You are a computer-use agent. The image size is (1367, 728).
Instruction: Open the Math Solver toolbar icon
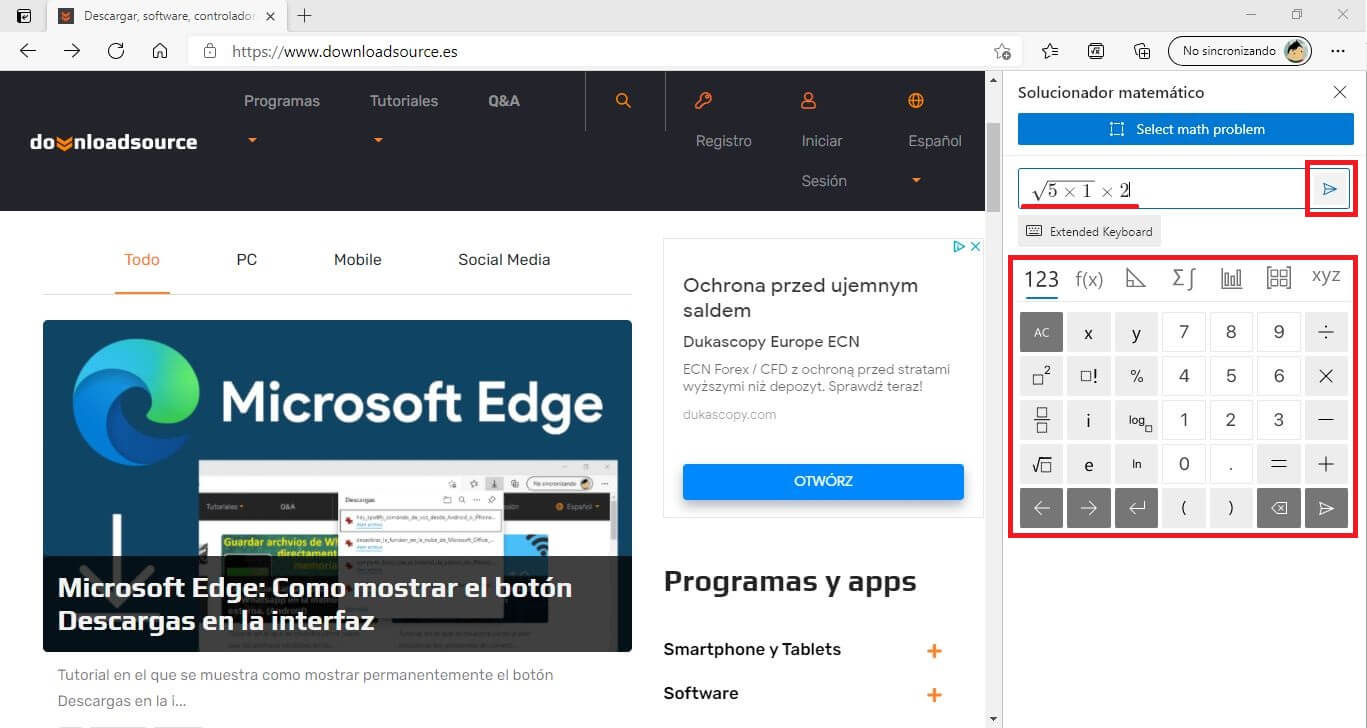(1096, 51)
